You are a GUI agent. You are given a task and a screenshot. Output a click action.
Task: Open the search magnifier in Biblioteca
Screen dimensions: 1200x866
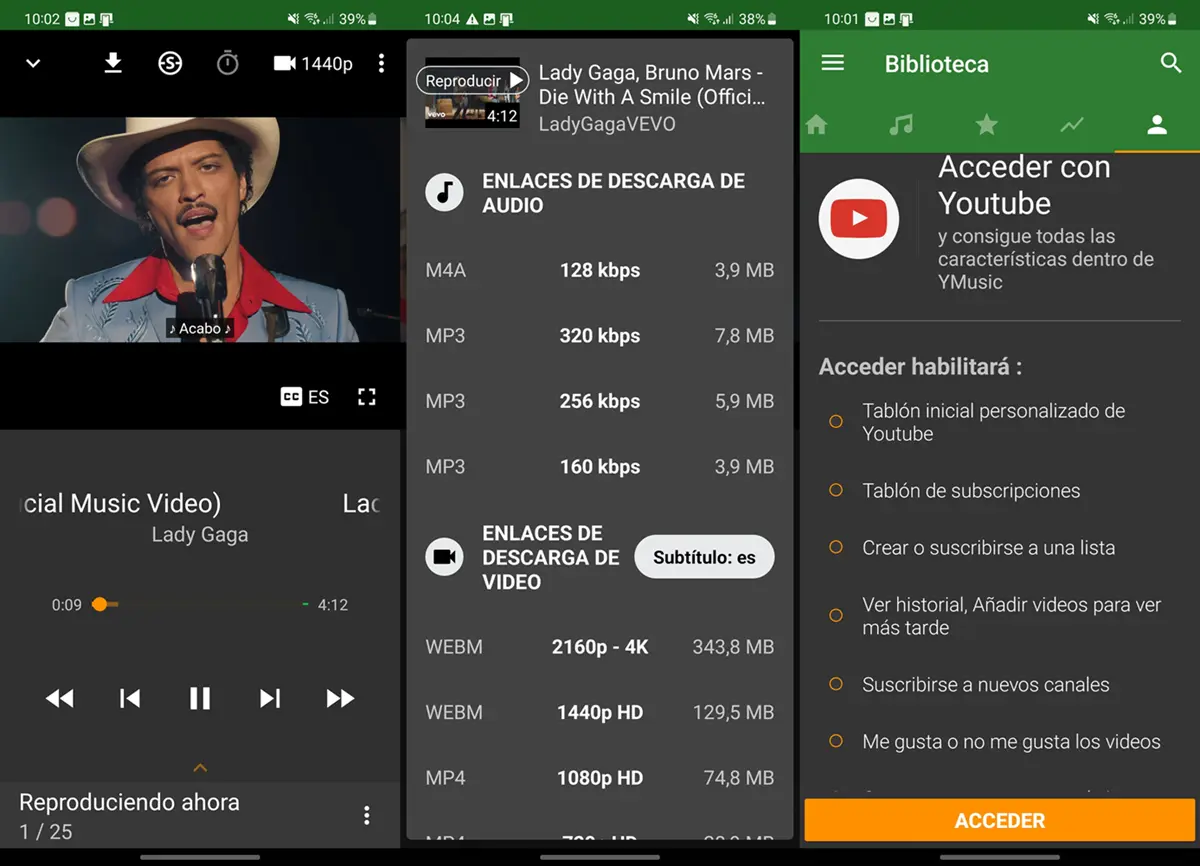click(x=1171, y=63)
